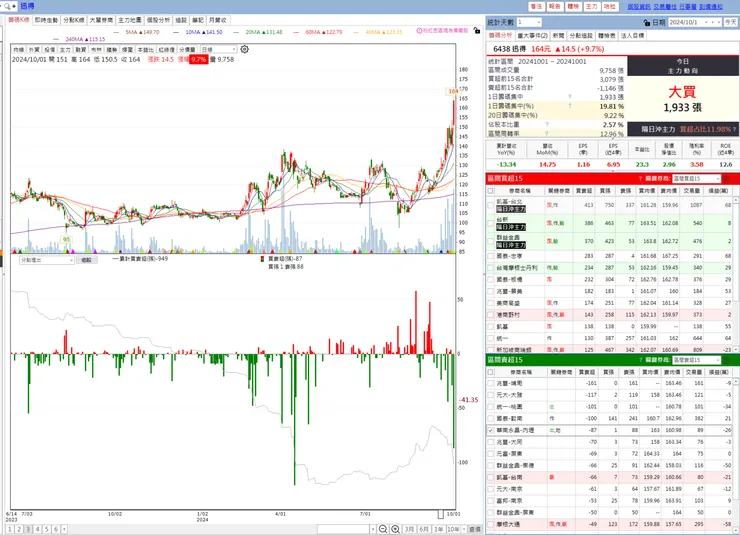
Task: Open the 到價通知 link
Action: click(x=711, y=7)
